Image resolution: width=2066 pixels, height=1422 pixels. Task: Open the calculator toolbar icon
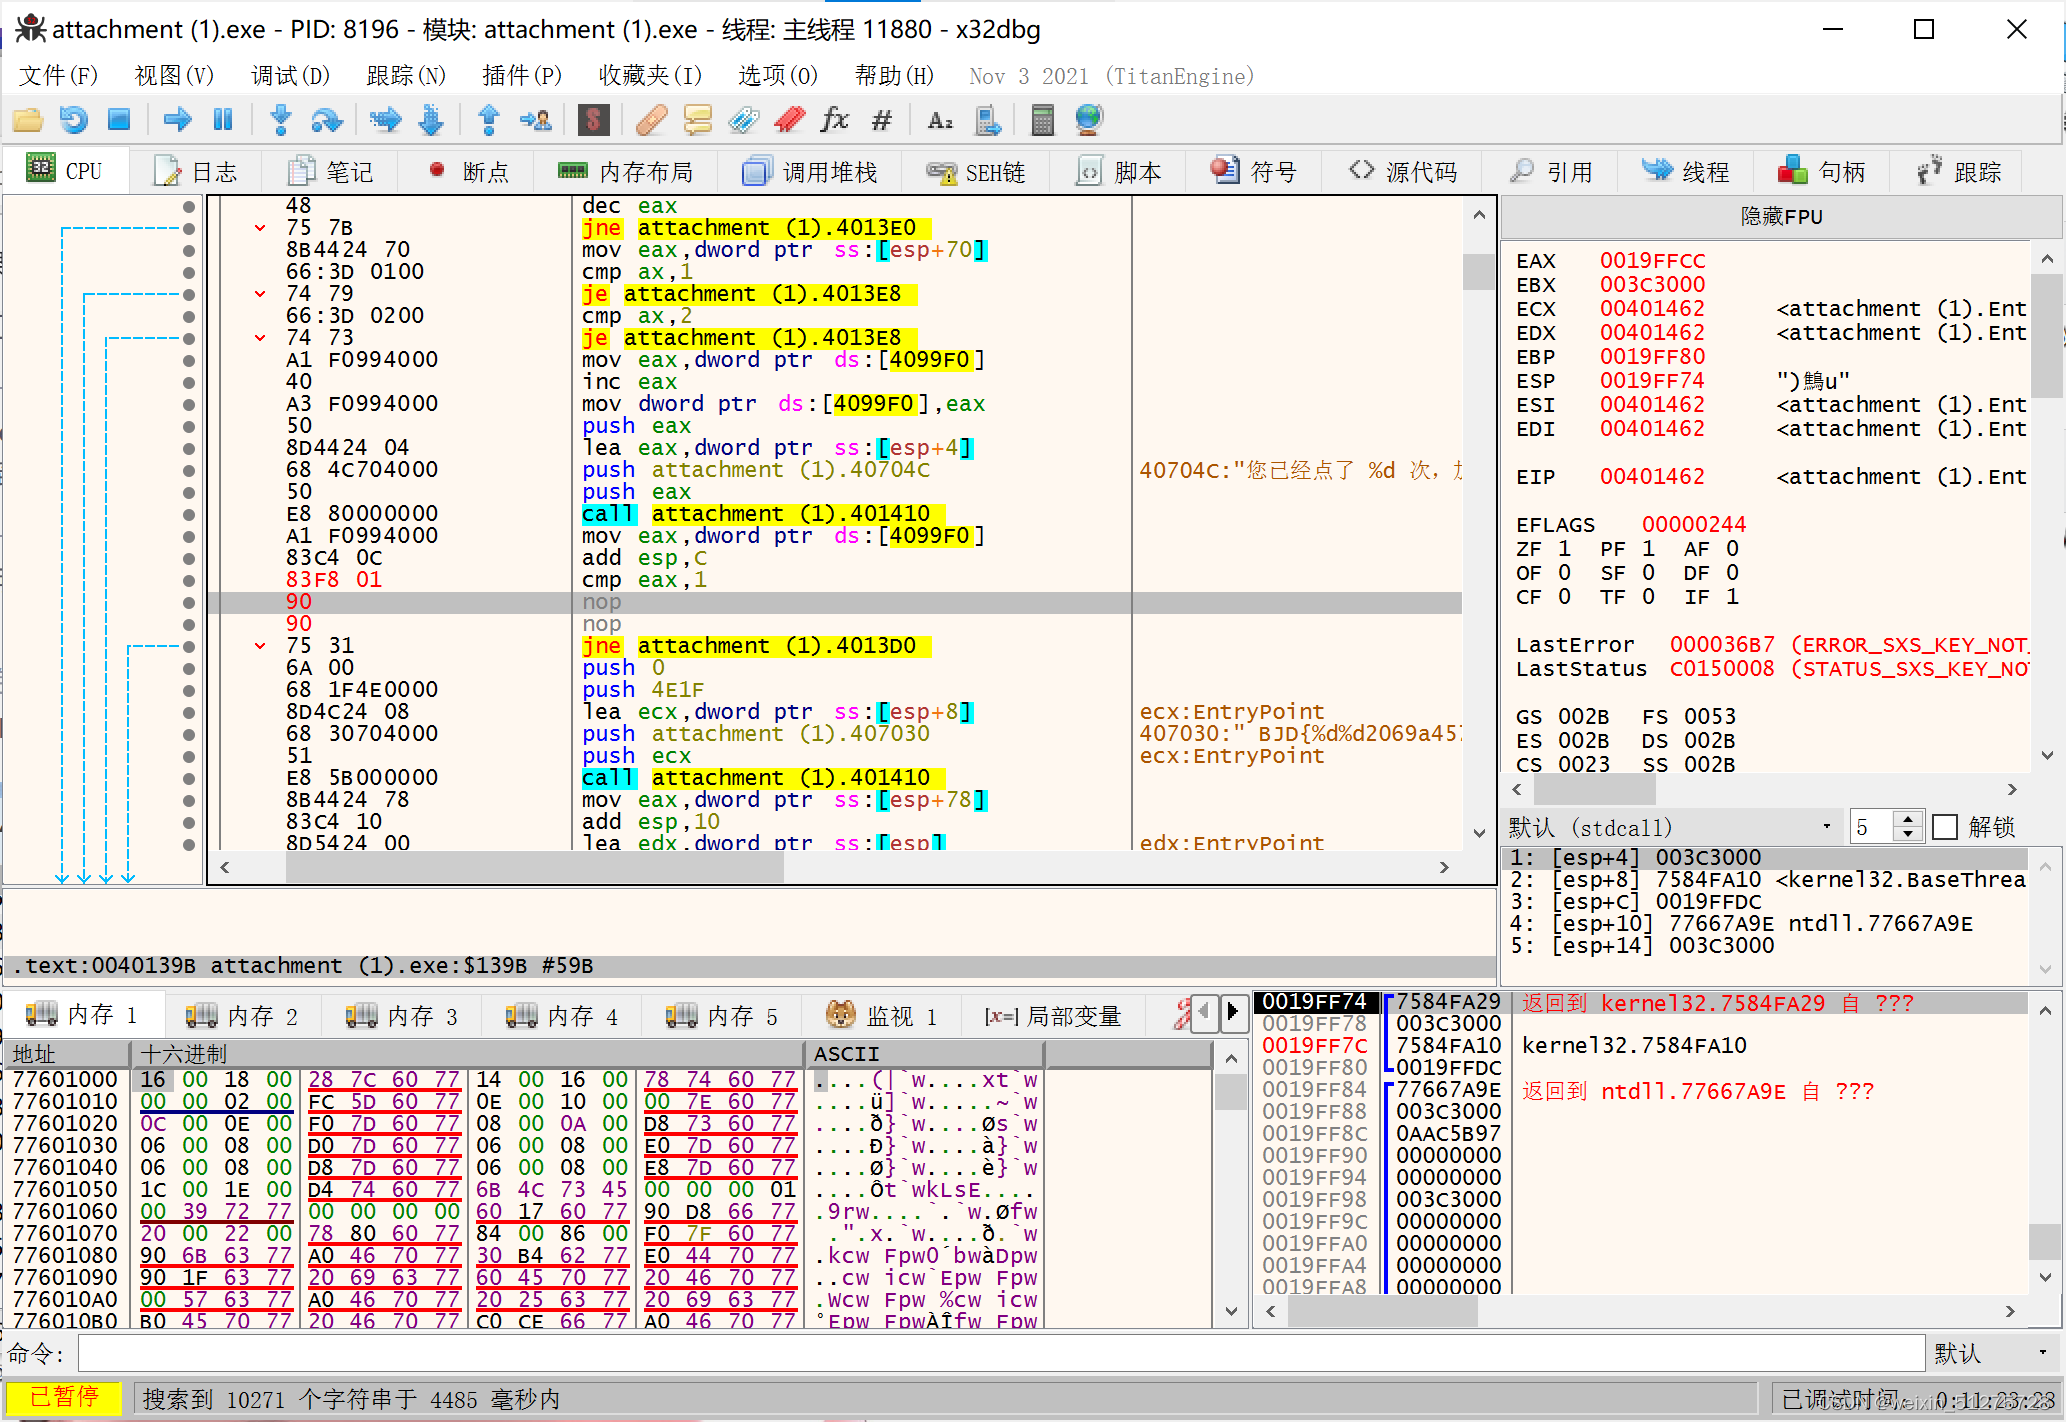(x=1042, y=120)
